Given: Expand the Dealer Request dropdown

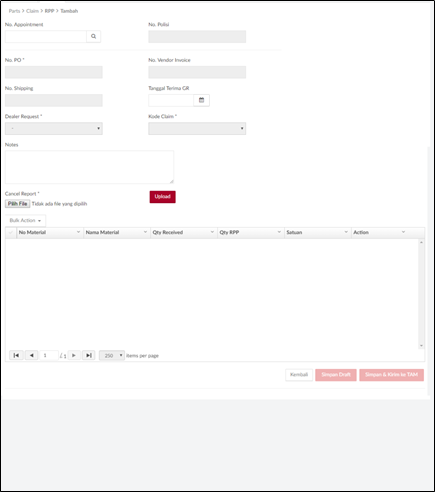Looking at the screenshot, I should click(54, 128).
